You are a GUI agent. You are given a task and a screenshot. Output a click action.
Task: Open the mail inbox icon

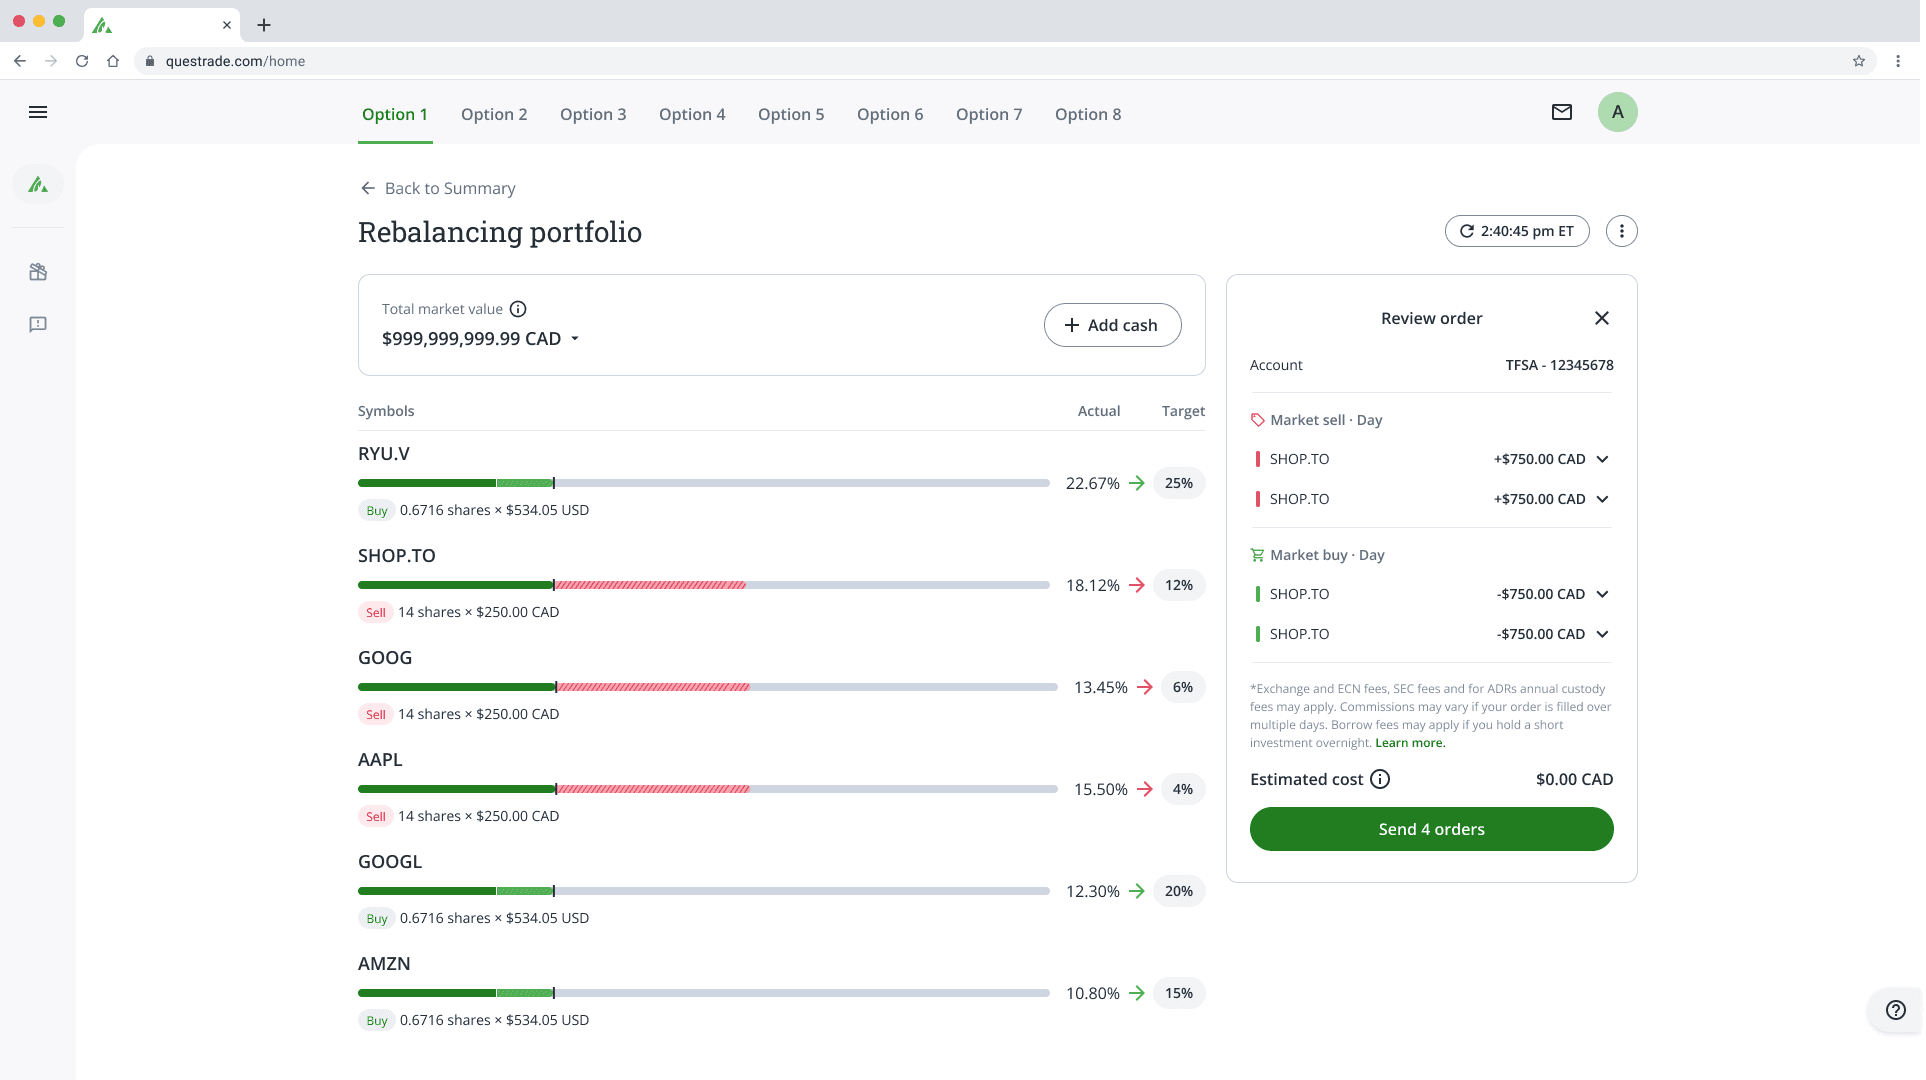pos(1562,112)
